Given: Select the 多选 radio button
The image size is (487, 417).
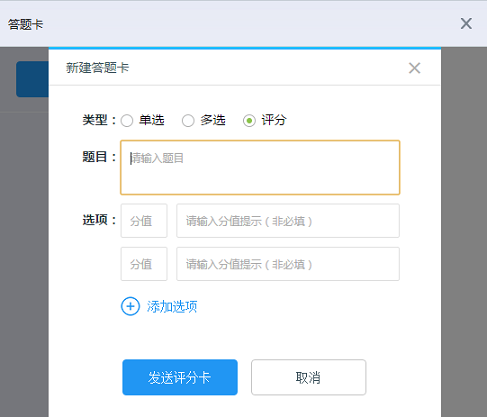Looking at the screenshot, I should (x=188, y=120).
